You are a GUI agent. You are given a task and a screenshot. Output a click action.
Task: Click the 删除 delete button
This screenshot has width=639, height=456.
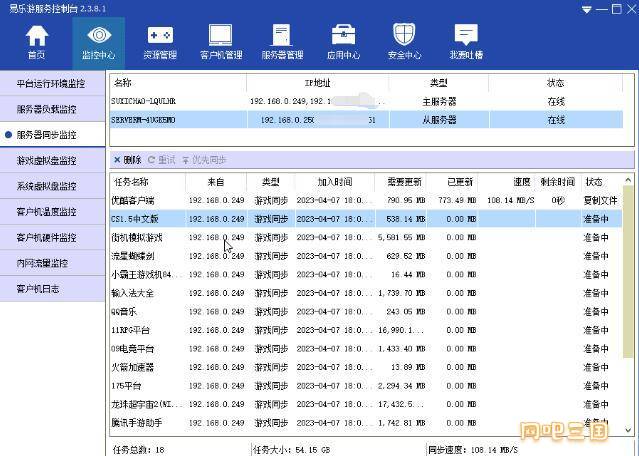[128, 160]
